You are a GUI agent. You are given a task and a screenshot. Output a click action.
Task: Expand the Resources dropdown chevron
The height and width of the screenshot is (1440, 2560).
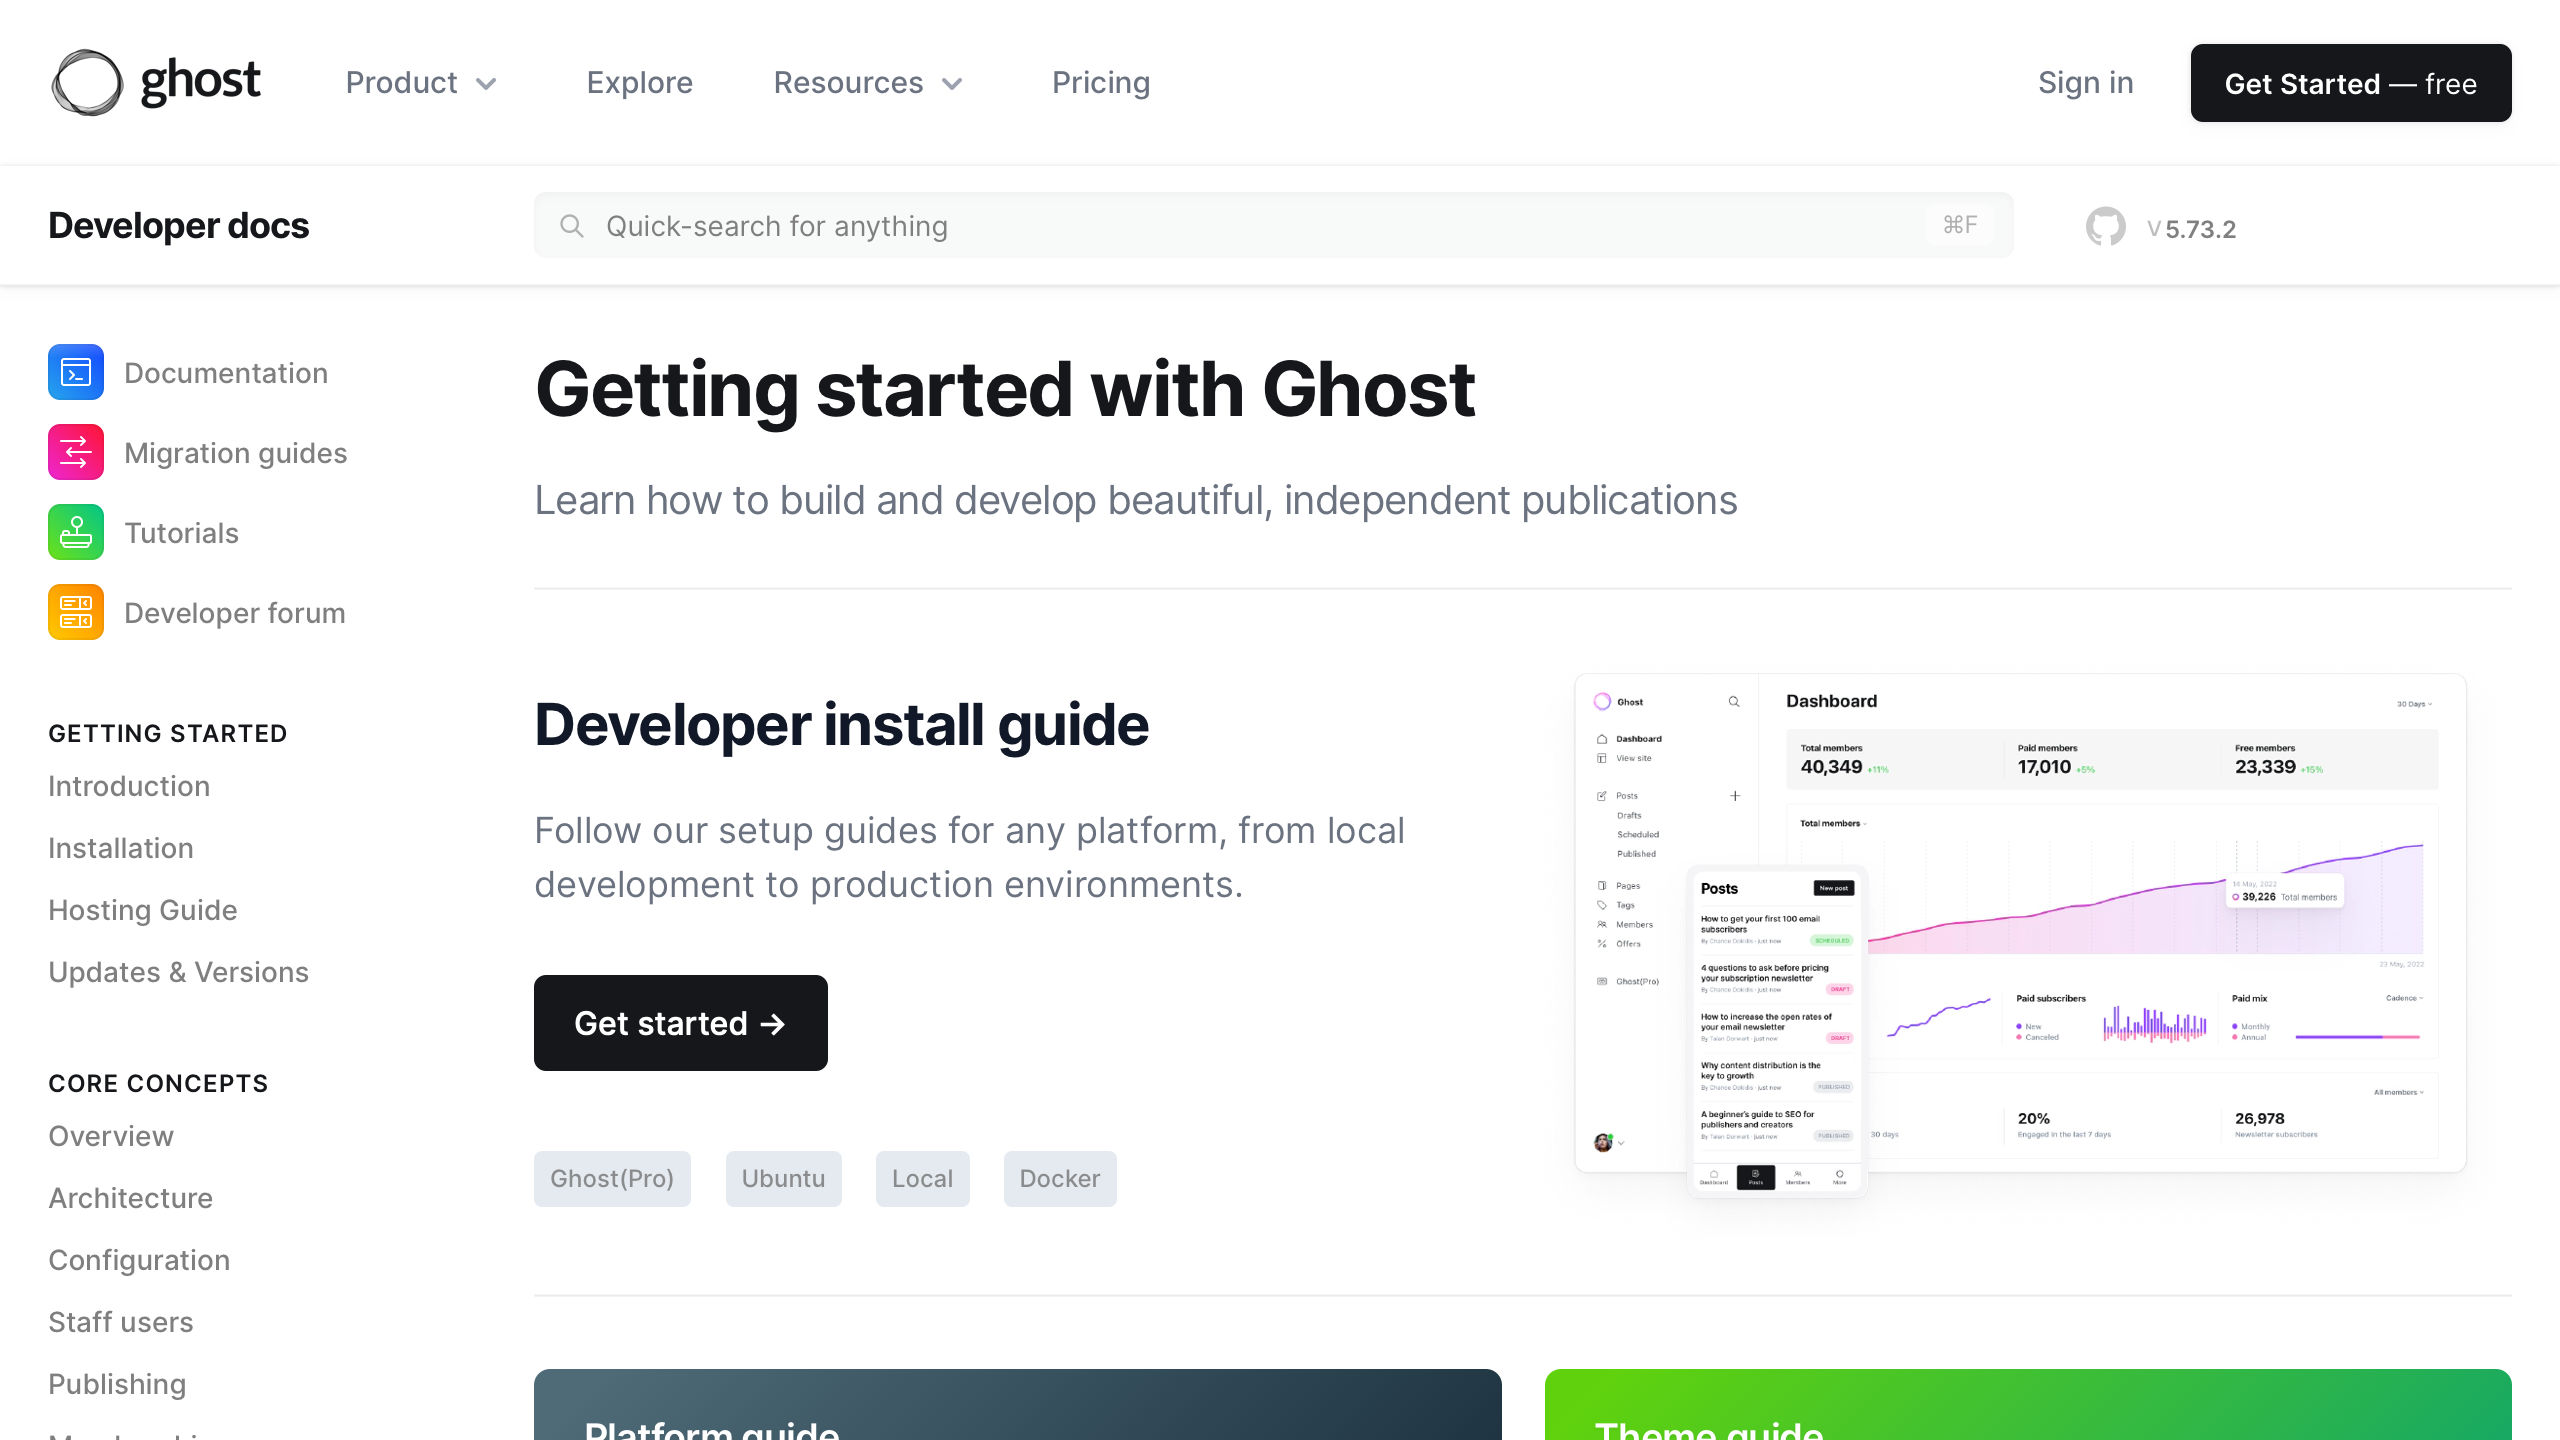pyautogui.click(x=952, y=84)
